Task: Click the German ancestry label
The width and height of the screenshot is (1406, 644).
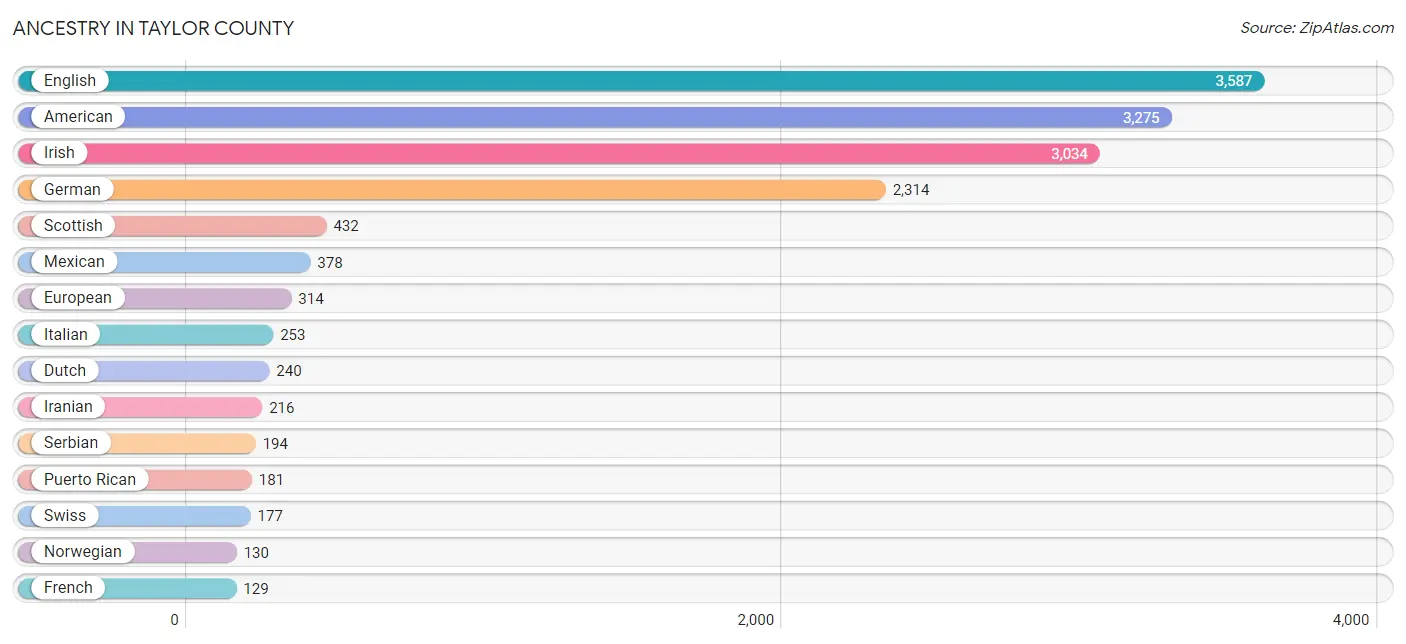Action: [72, 189]
